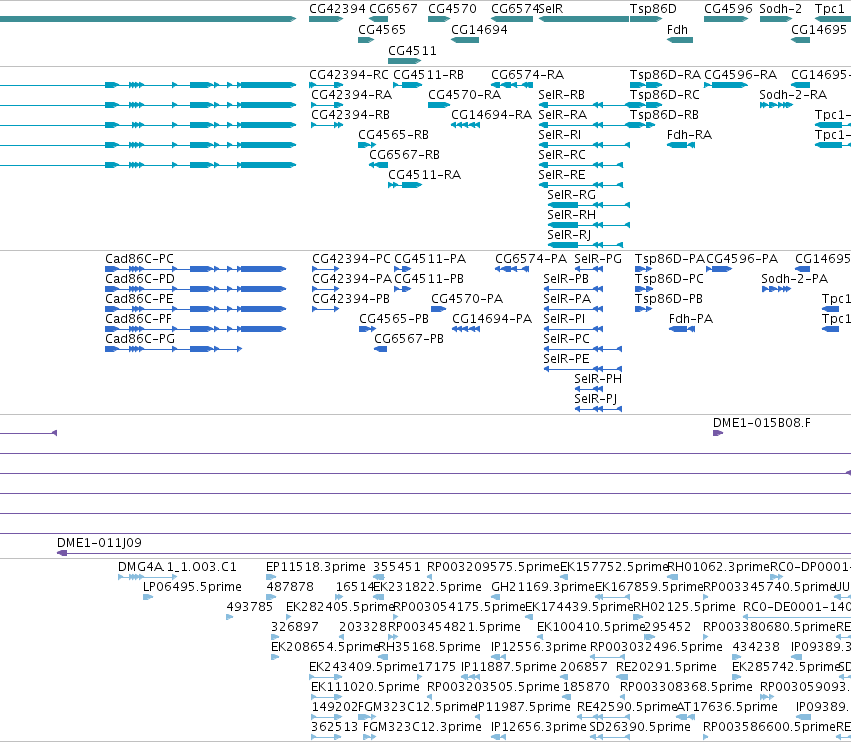Open the SelR-RB transcript label
Screen dimensions: 851x742
point(561,95)
